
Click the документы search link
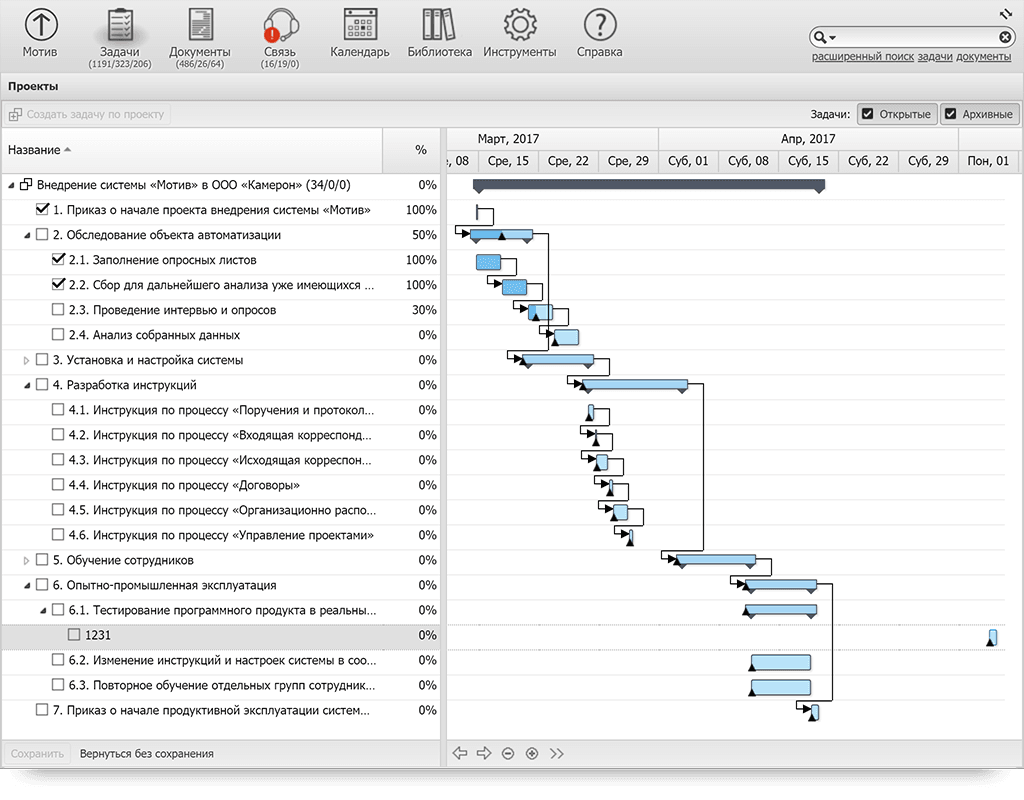pyautogui.click(x=984, y=57)
